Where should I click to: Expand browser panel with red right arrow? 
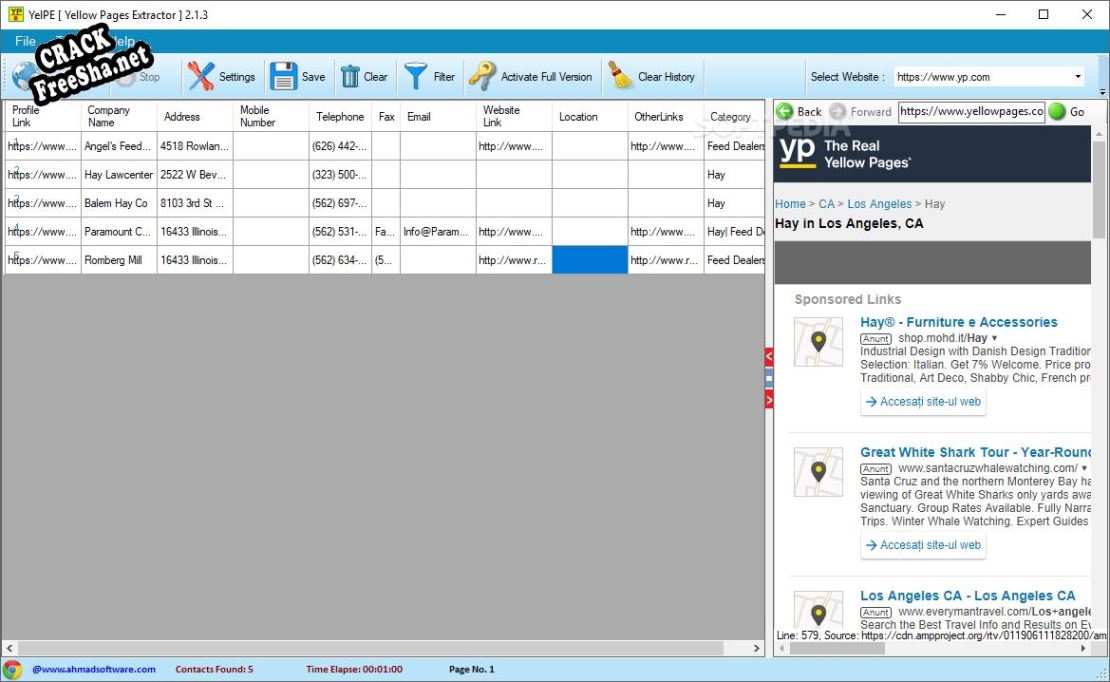pyautogui.click(x=769, y=400)
